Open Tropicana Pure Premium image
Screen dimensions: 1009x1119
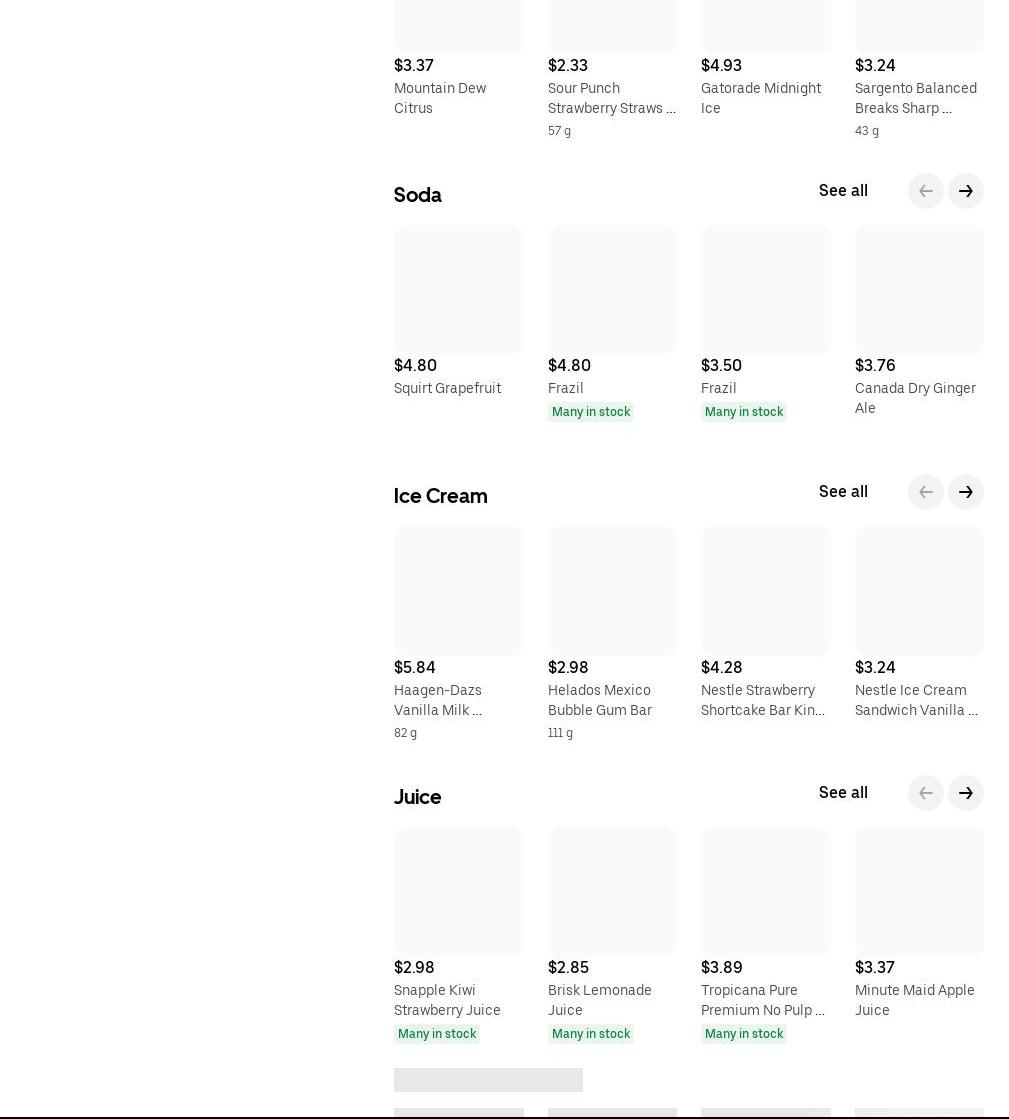(x=766, y=891)
